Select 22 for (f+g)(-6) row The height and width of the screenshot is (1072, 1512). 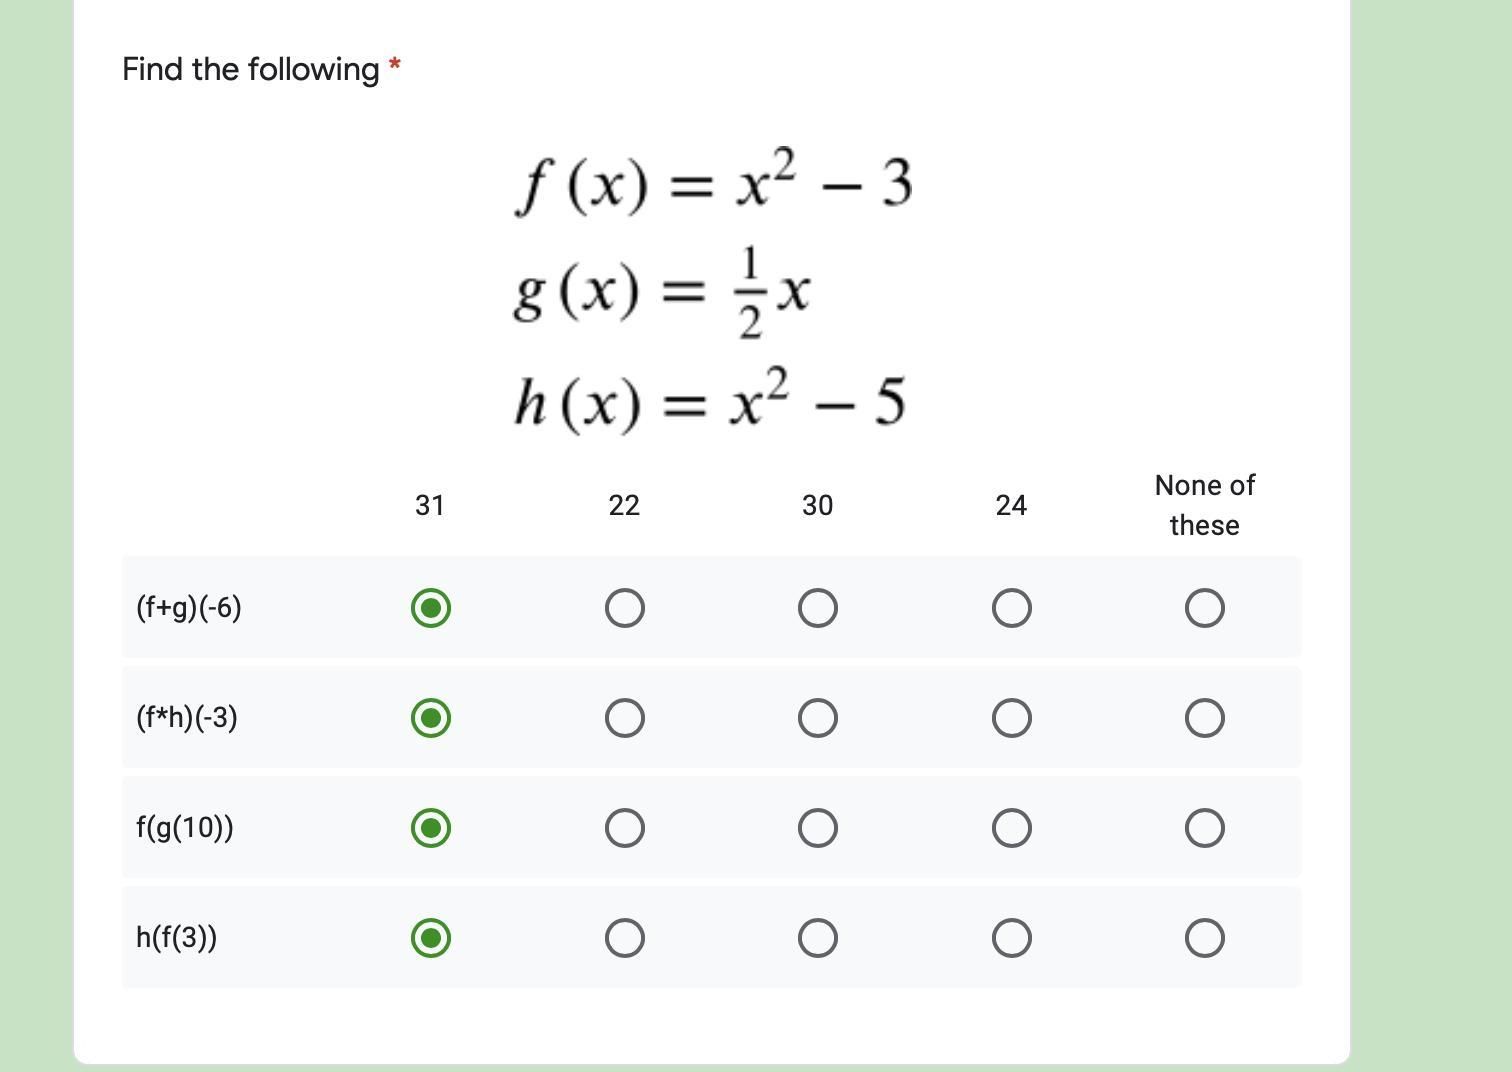click(624, 608)
